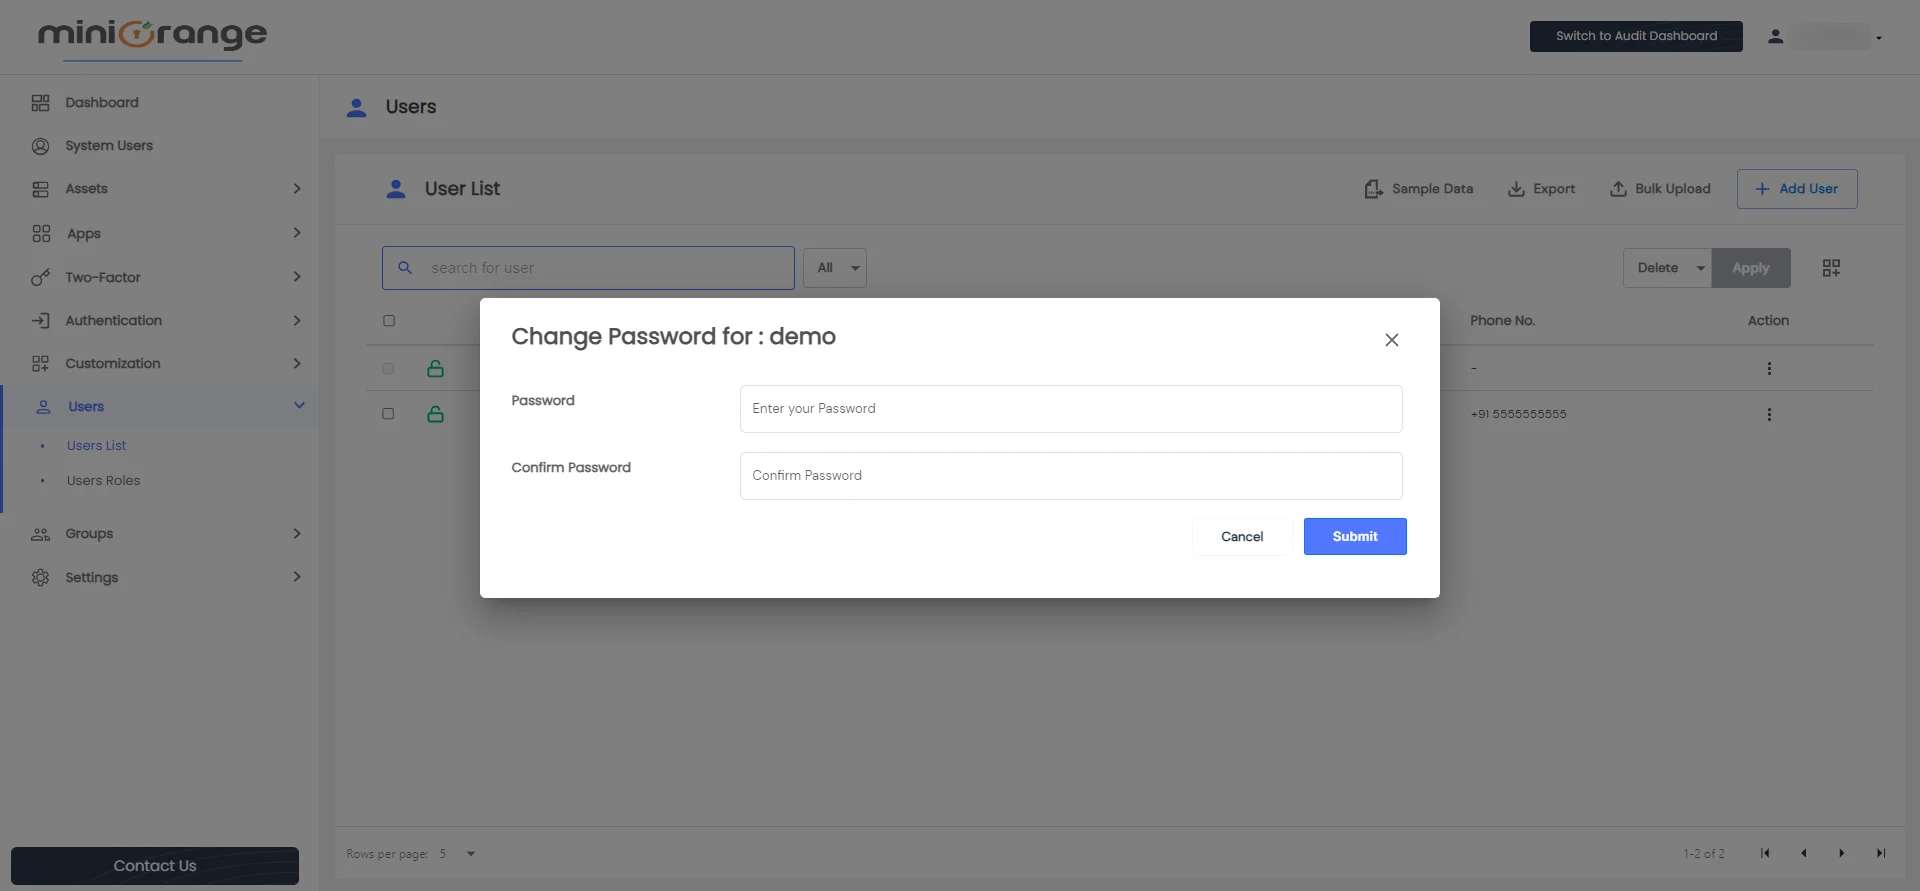Viewport: 1920px width, 891px height.
Task: Click the User List person icon
Action: click(x=396, y=189)
